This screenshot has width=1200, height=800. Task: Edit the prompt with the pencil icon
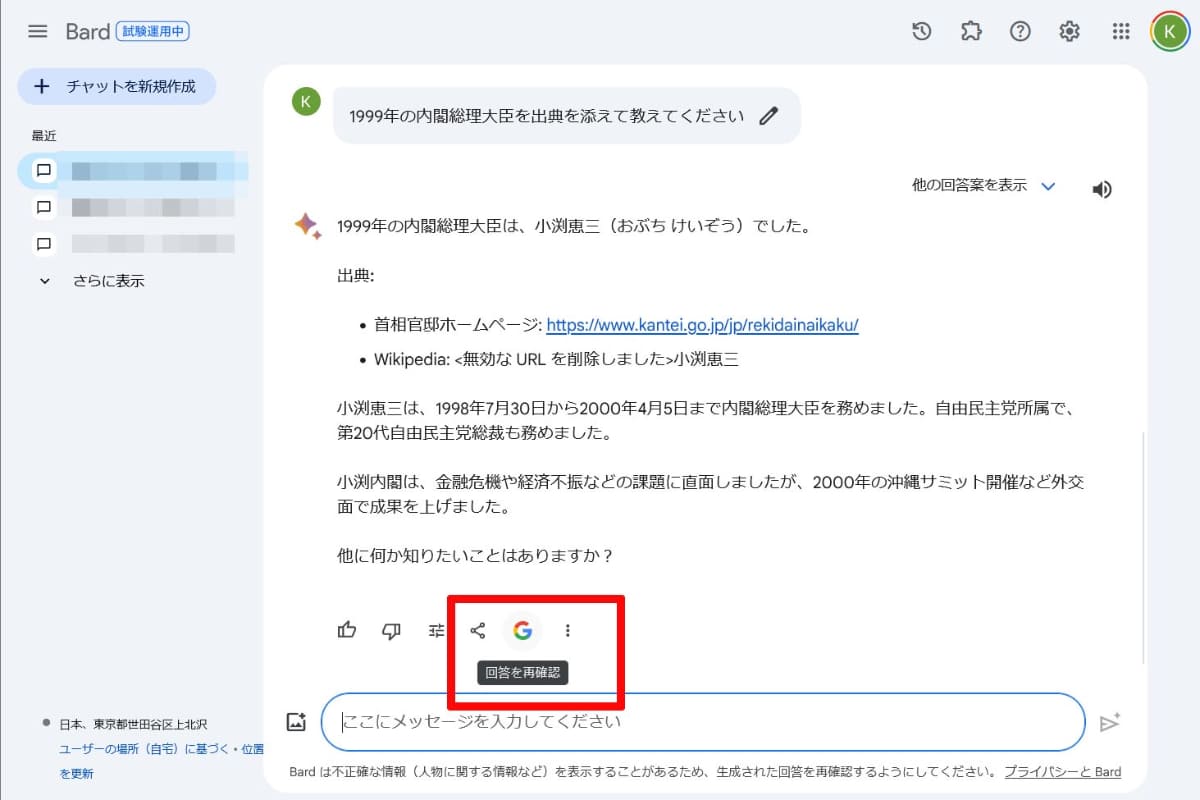point(768,115)
